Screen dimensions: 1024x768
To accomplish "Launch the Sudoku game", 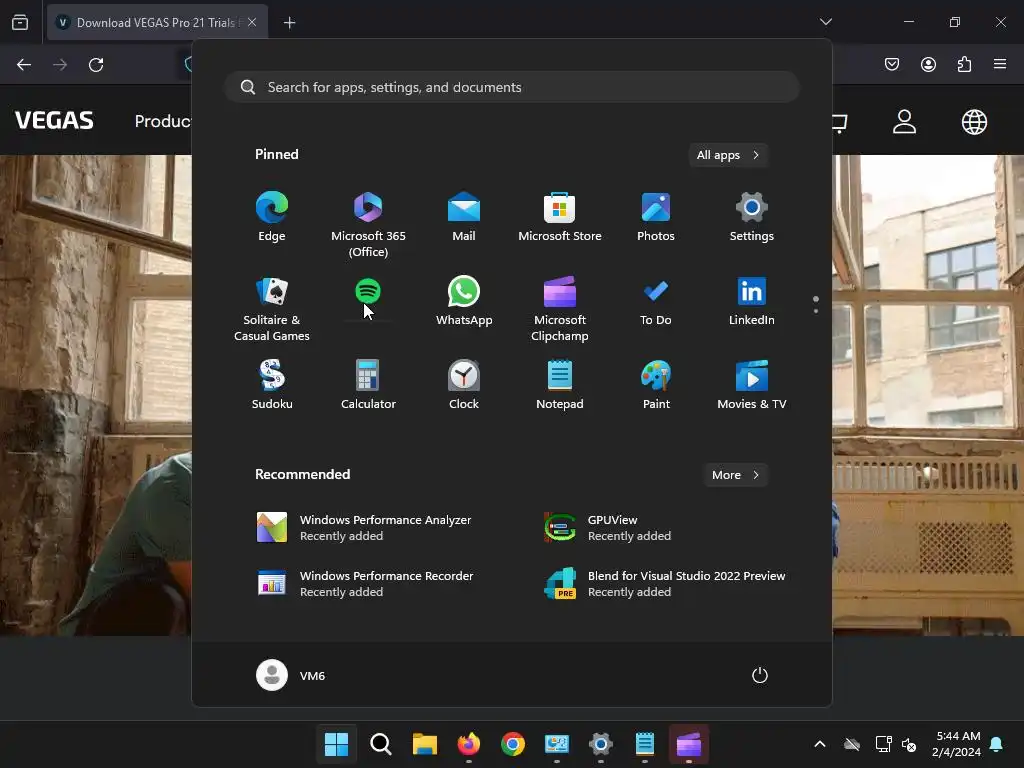I will [272, 385].
